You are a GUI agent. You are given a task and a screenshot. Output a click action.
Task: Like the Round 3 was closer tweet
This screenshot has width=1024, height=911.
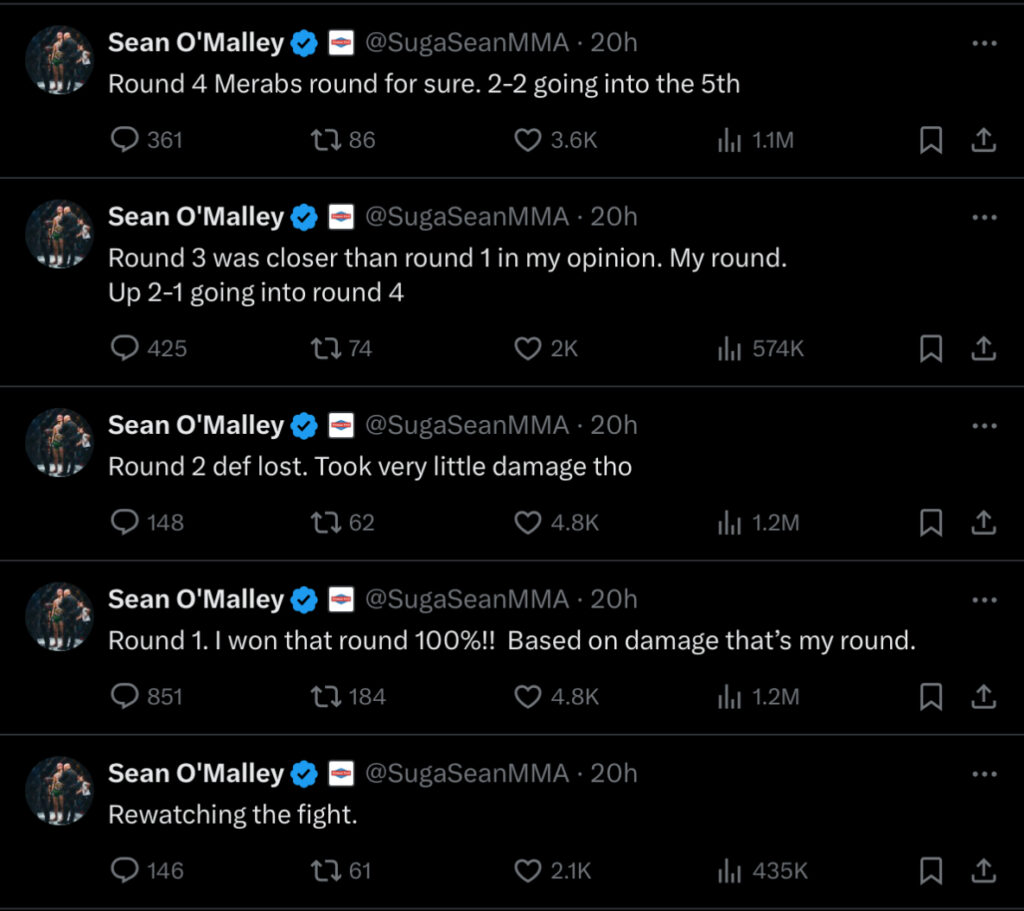tap(546, 348)
